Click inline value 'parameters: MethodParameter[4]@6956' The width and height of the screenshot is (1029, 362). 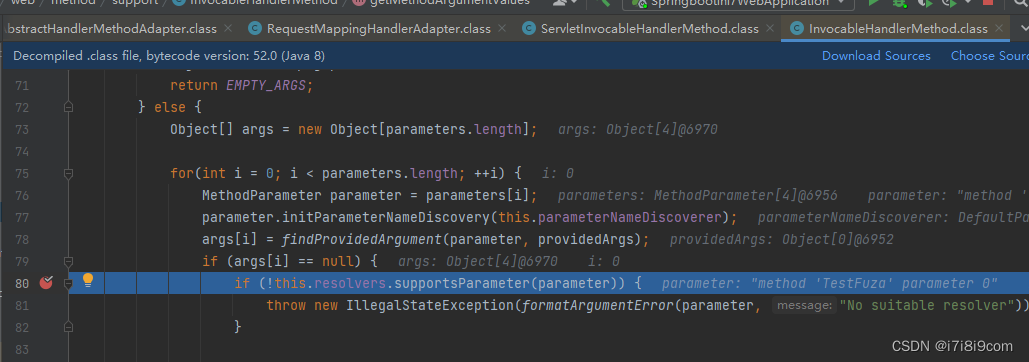(x=698, y=195)
